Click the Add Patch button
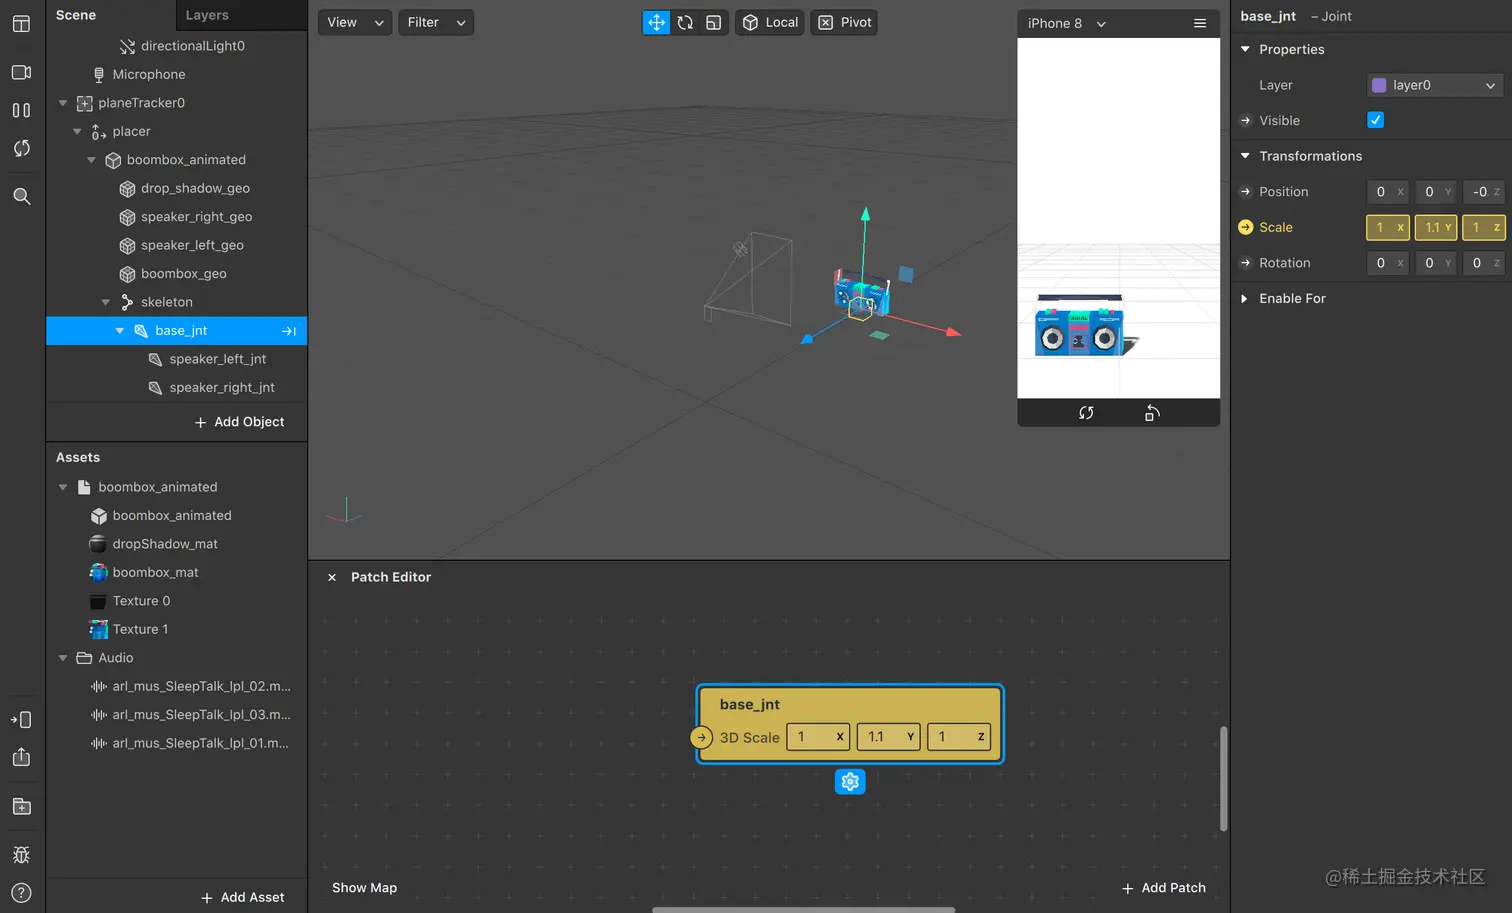The width and height of the screenshot is (1512, 913). pyautogui.click(x=1164, y=888)
